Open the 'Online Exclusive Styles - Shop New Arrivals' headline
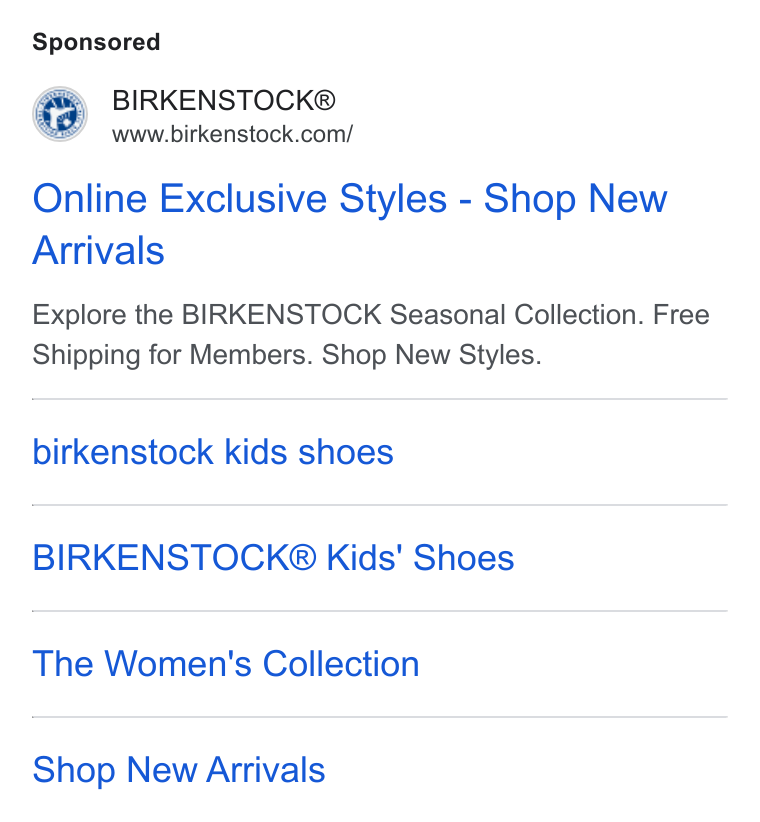This screenshot has height=822, width=760. click(350, 224)
